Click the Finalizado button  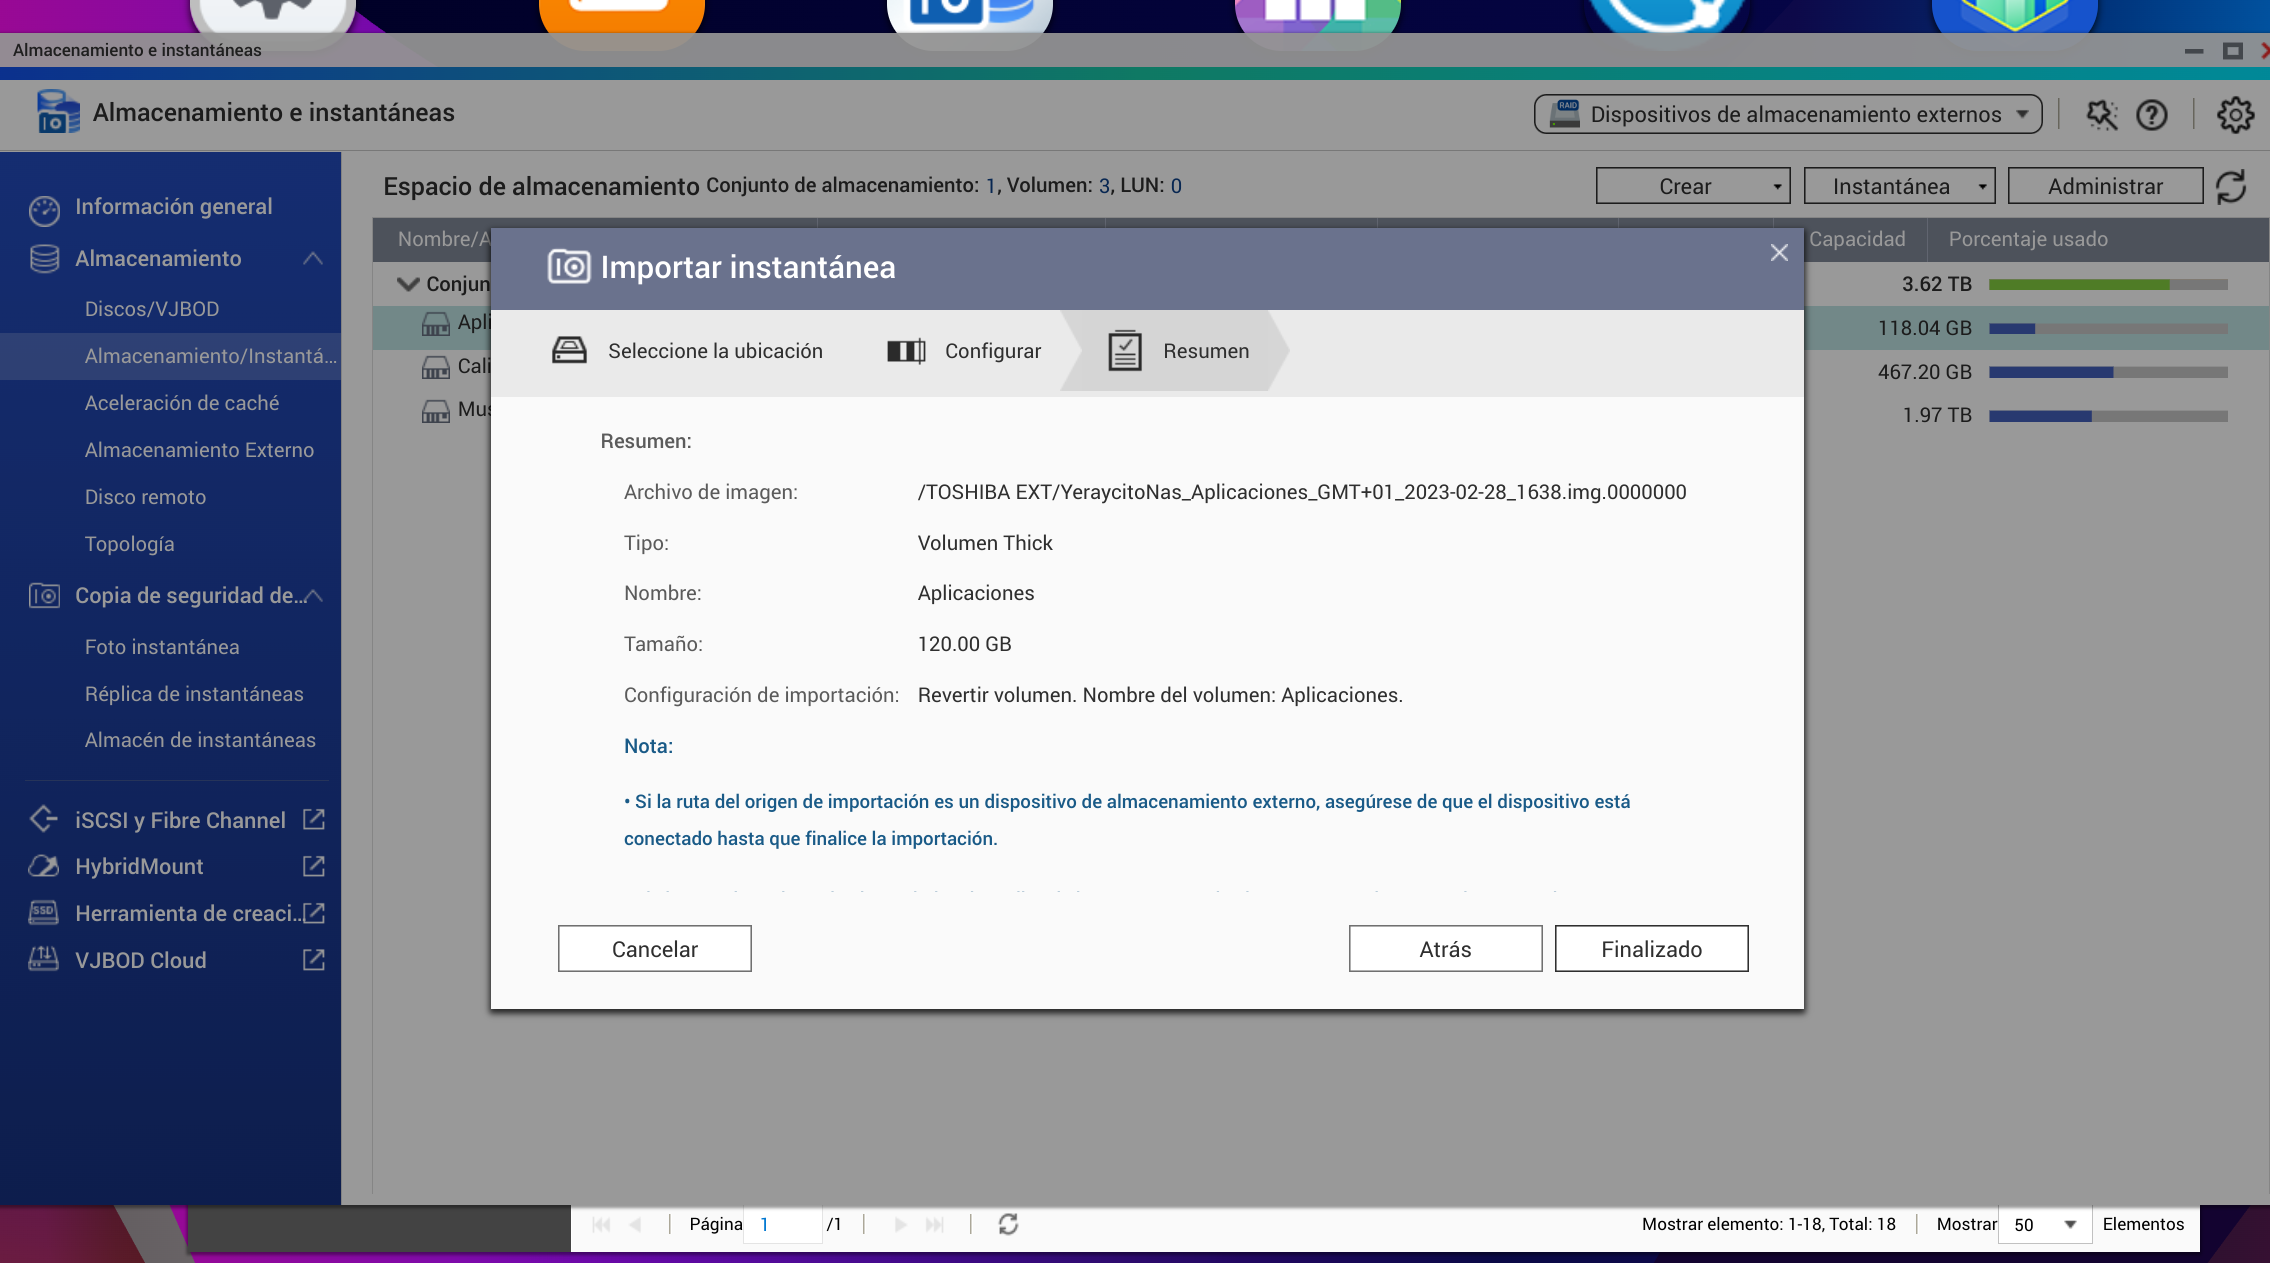point(1651,948)
